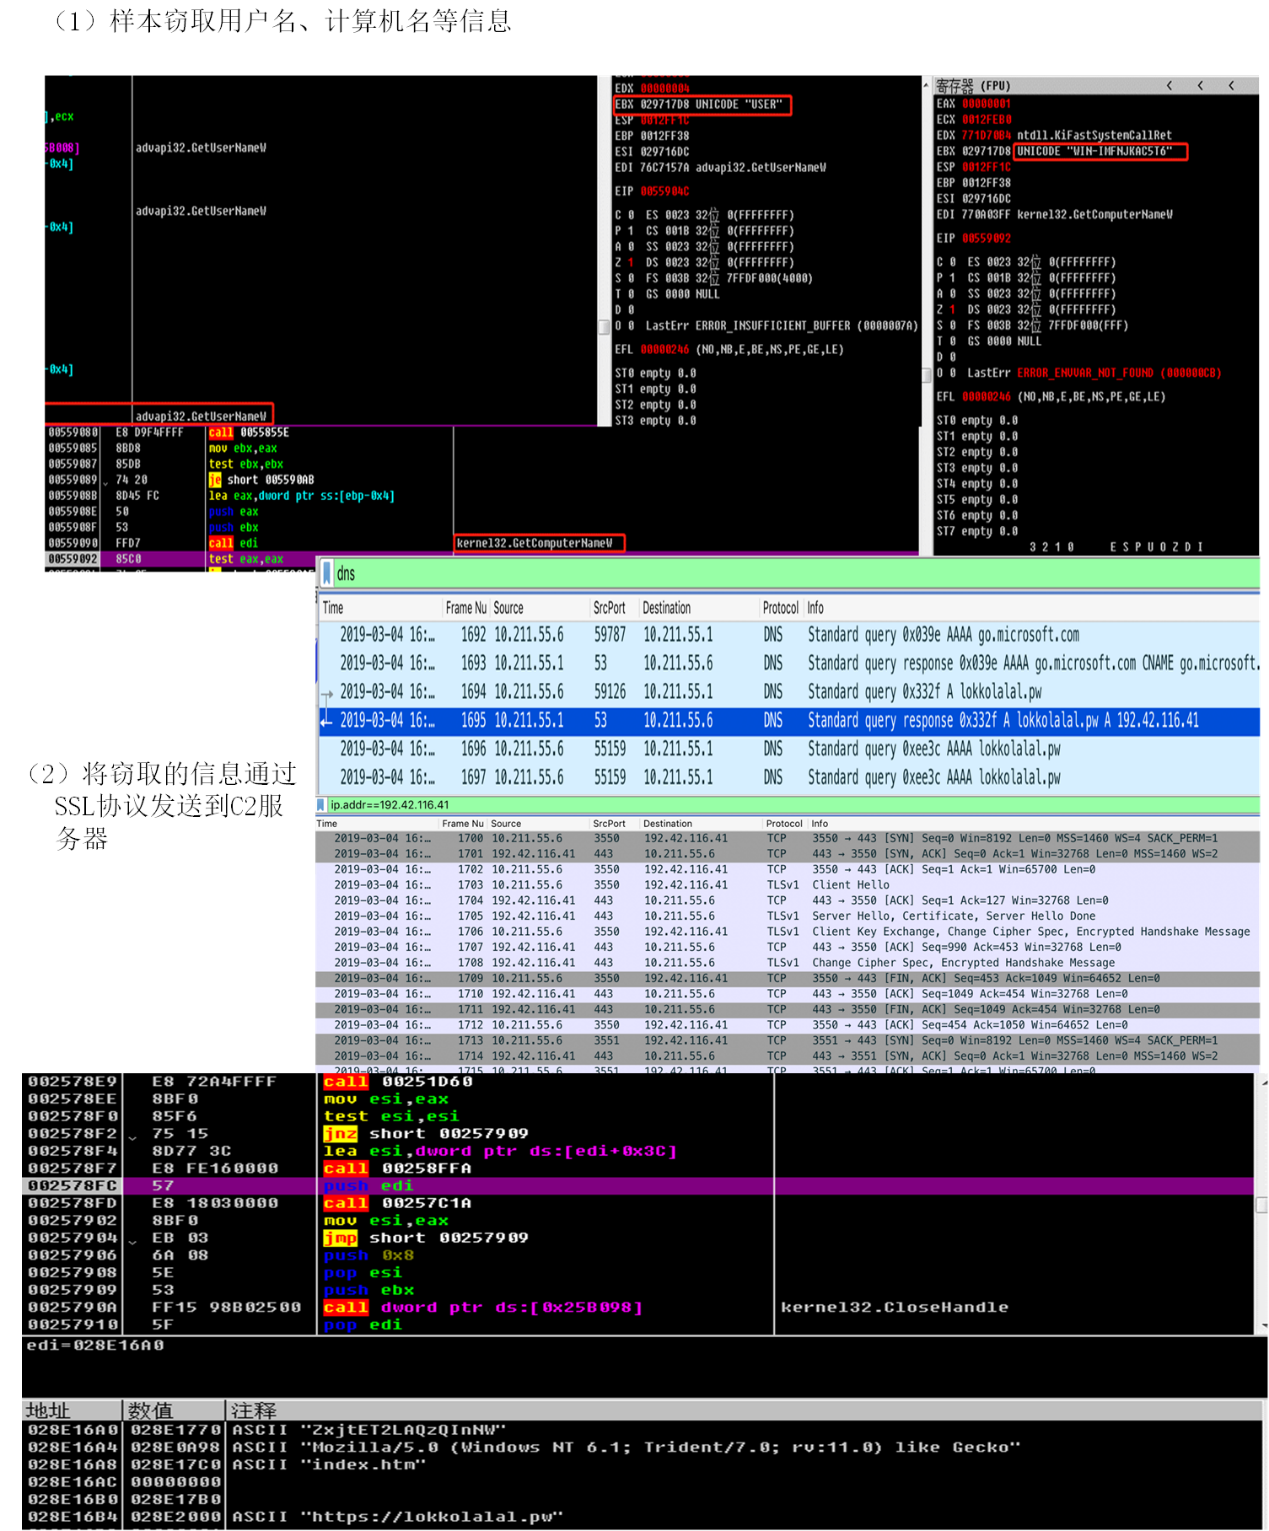
Task: Select highlighted frame 1695 response 192.42.116.41
Action: point(789,721)
